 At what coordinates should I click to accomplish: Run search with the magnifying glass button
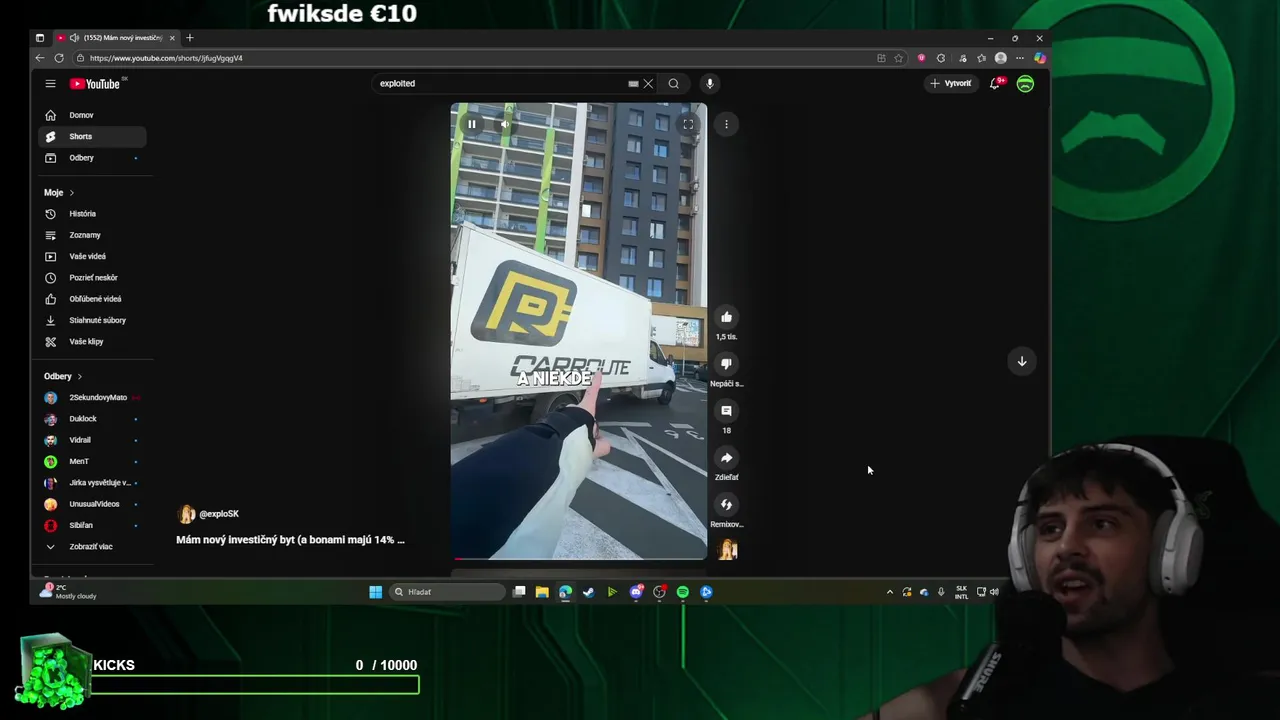tap(673, 84)
